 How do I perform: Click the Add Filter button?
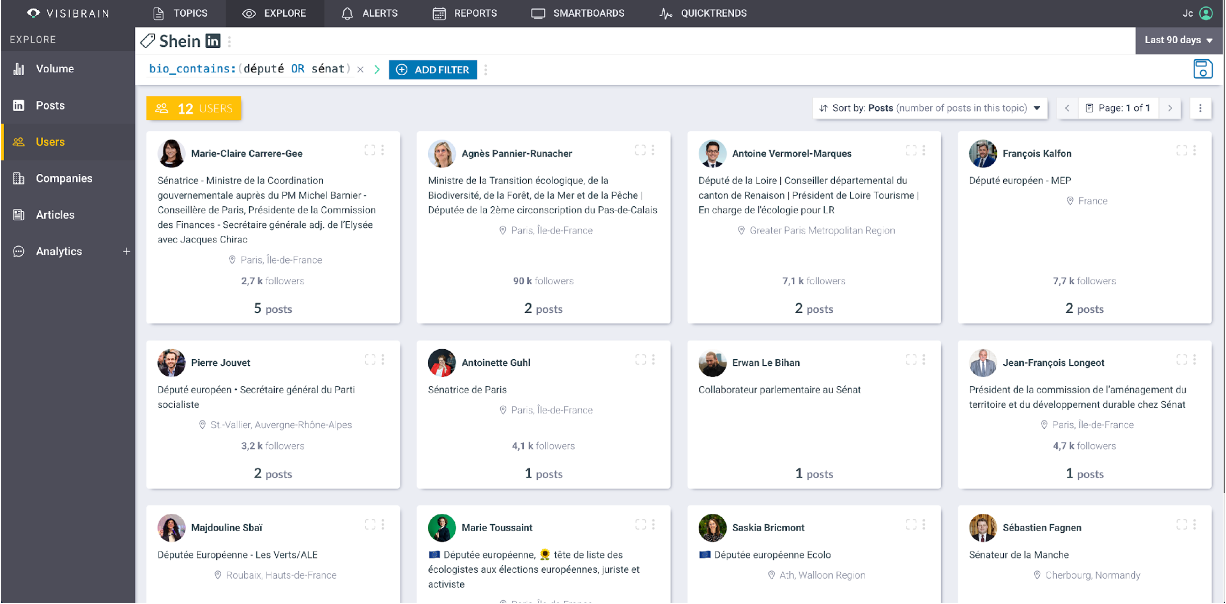pyautogui.click(x=433, y=70)
